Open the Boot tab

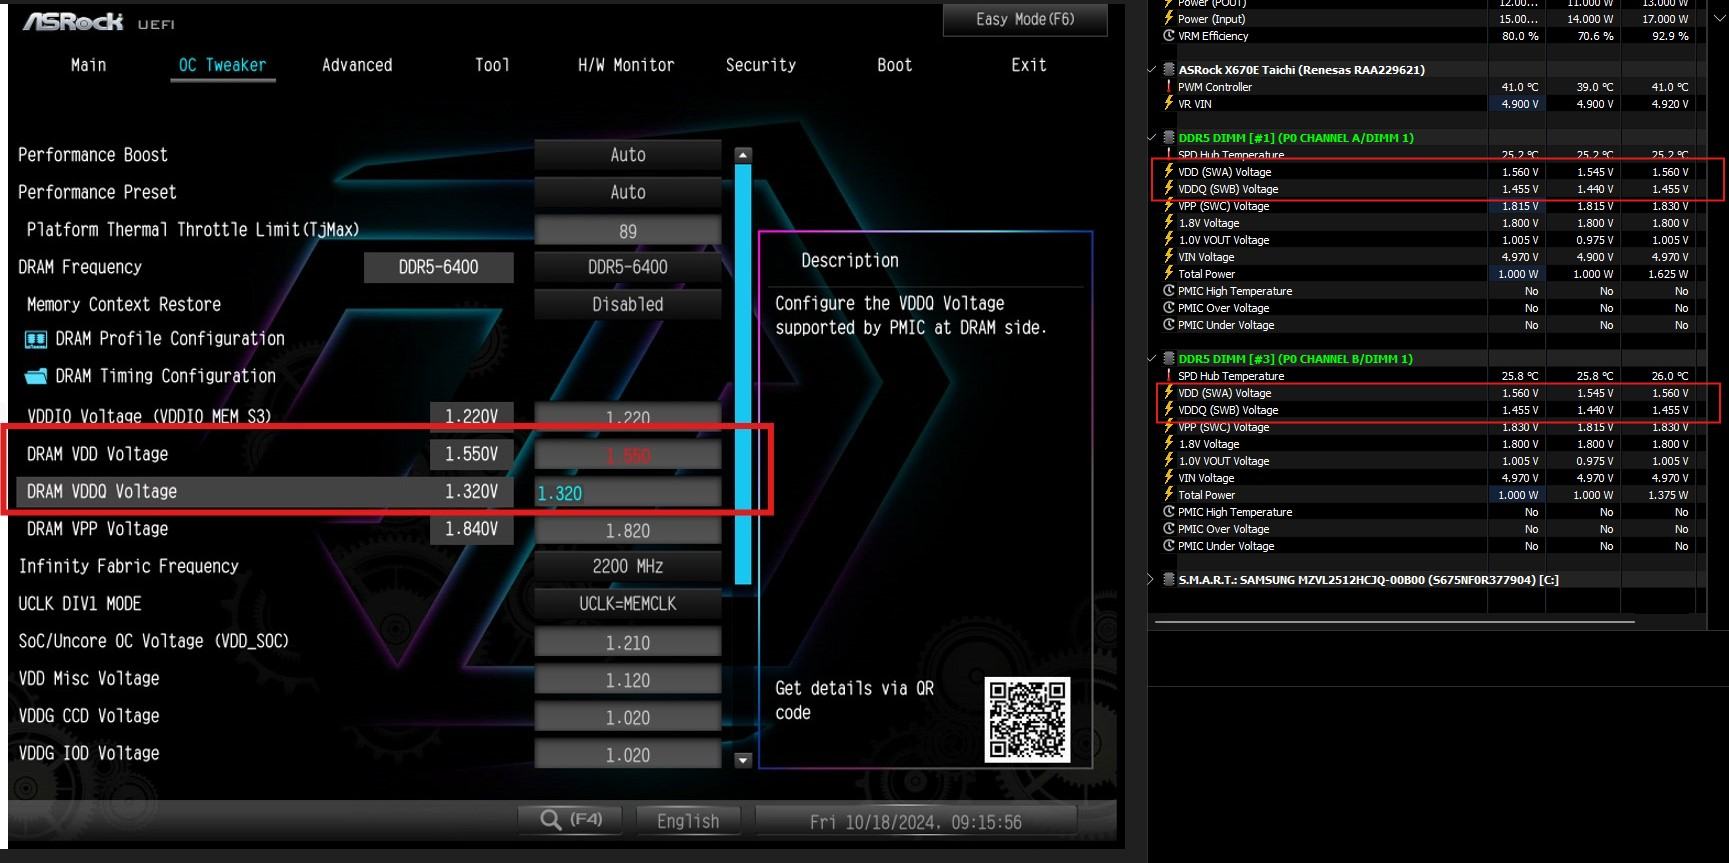click(895, 65)
